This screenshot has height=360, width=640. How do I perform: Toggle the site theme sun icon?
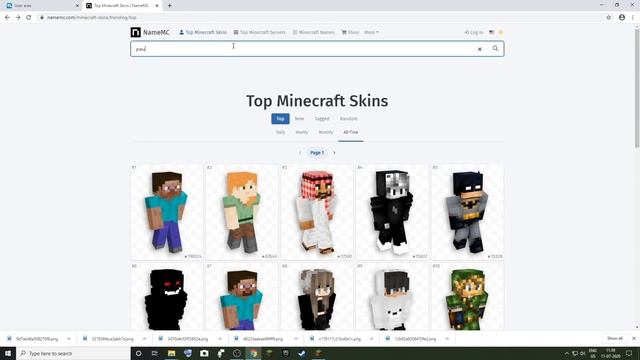point(501,32)
